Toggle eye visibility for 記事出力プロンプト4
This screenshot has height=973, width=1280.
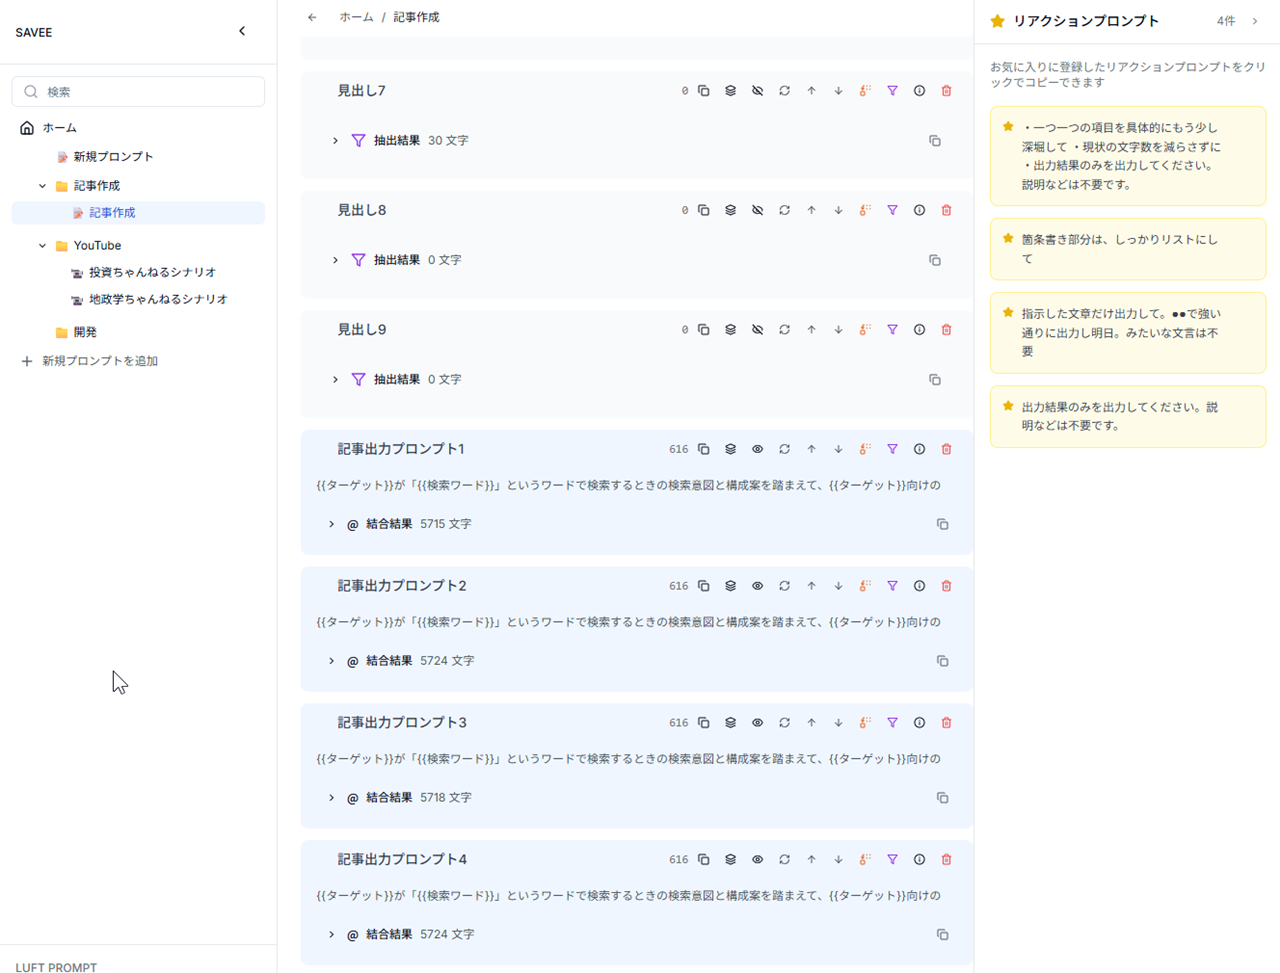coord(758,860)
